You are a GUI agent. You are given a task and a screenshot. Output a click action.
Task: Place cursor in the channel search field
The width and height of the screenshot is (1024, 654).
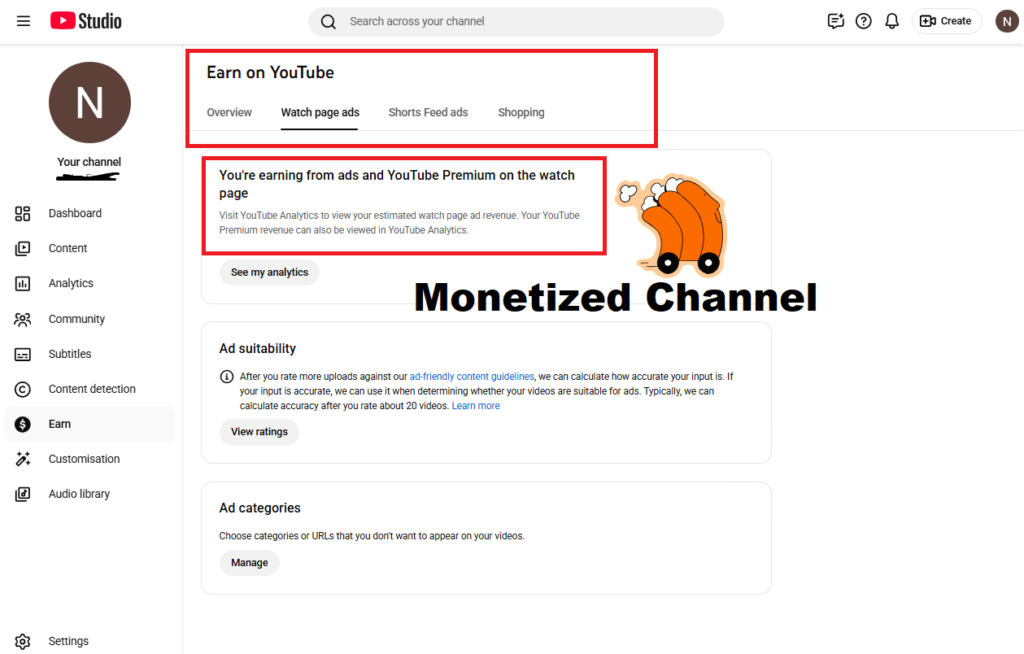coord(516,20)
